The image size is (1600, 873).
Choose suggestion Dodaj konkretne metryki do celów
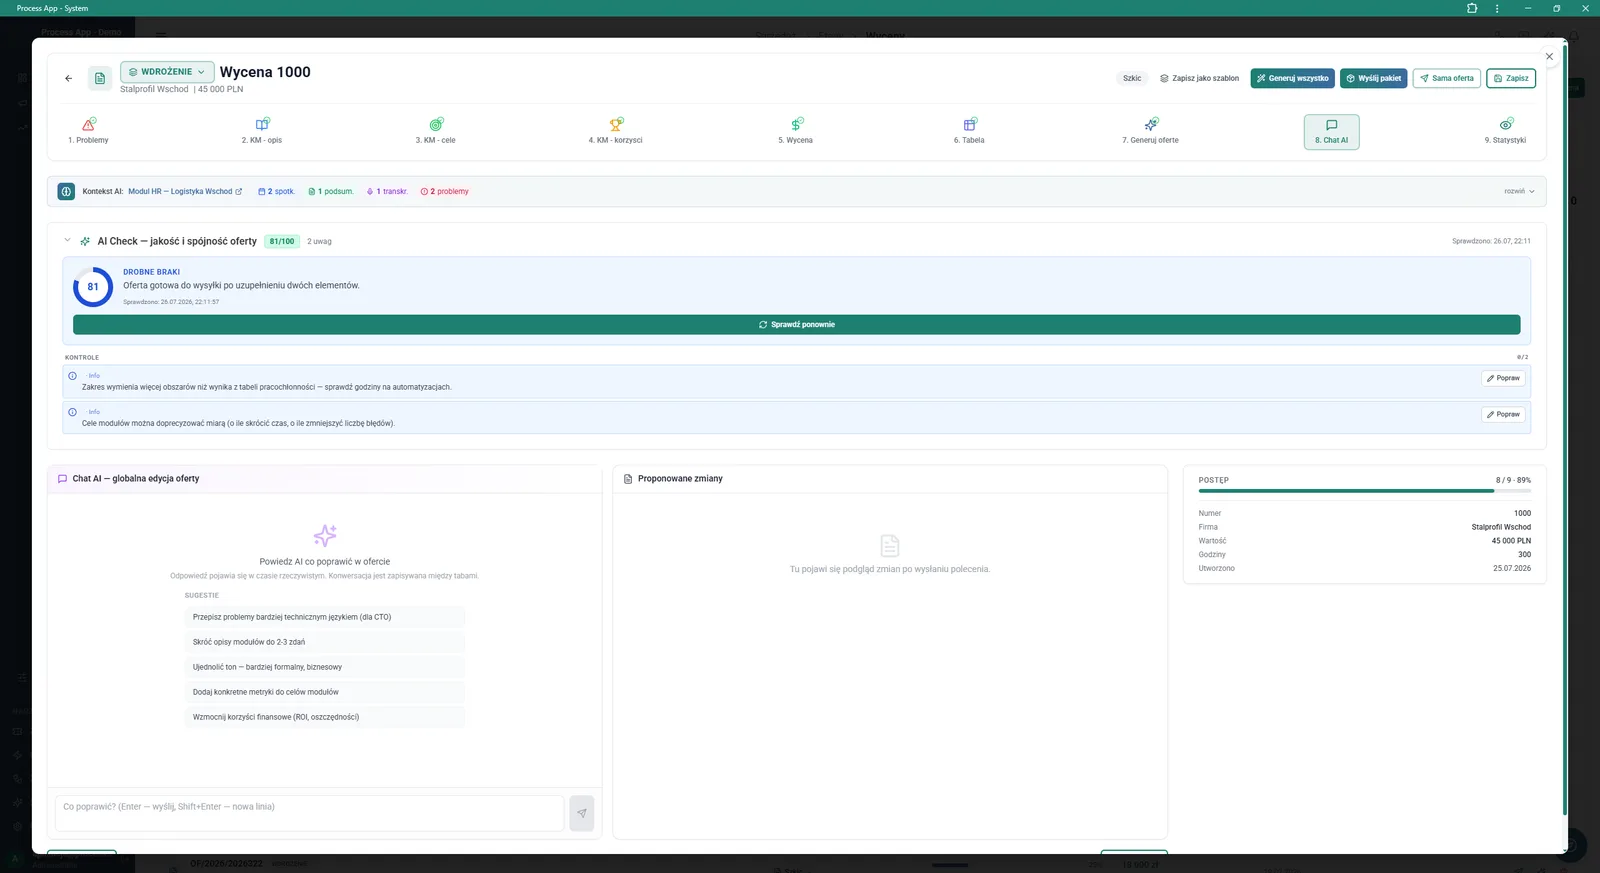tap(324, 692)
